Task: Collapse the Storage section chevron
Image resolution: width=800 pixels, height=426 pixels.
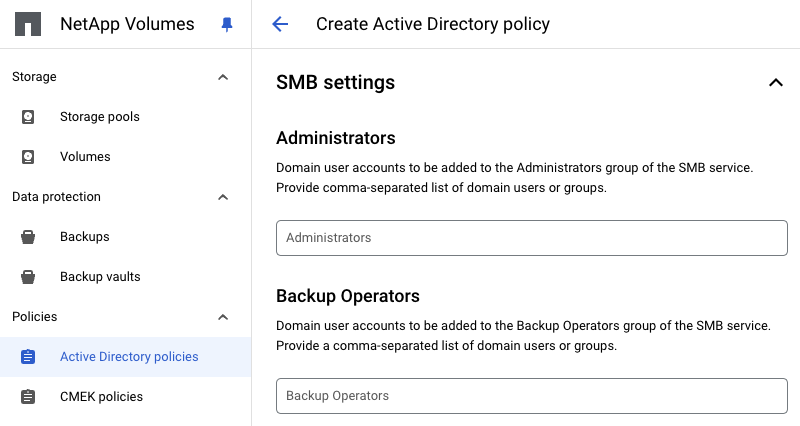Action: pos(223,77)
